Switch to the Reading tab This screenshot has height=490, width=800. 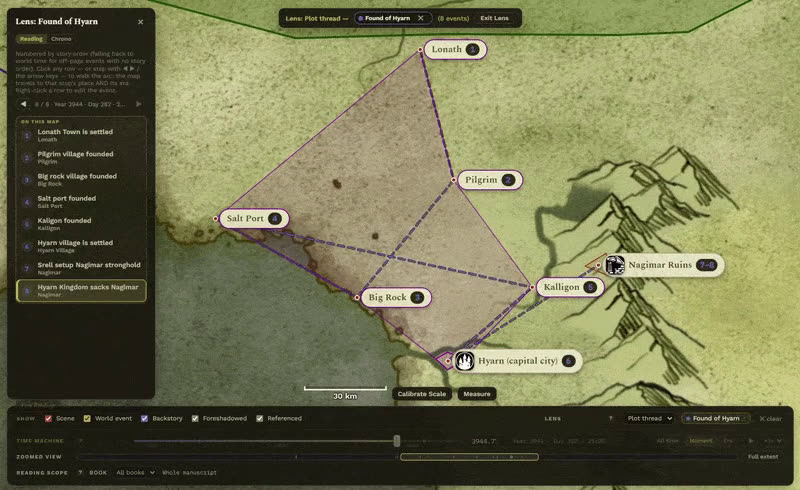[31, 39]
